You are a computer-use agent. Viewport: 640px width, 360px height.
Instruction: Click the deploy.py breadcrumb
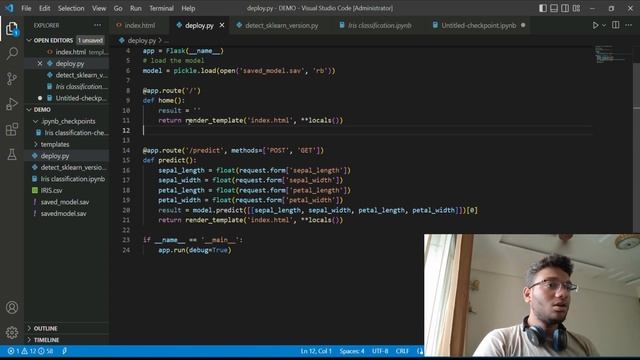pyautogui.click(x=142, y=40)
